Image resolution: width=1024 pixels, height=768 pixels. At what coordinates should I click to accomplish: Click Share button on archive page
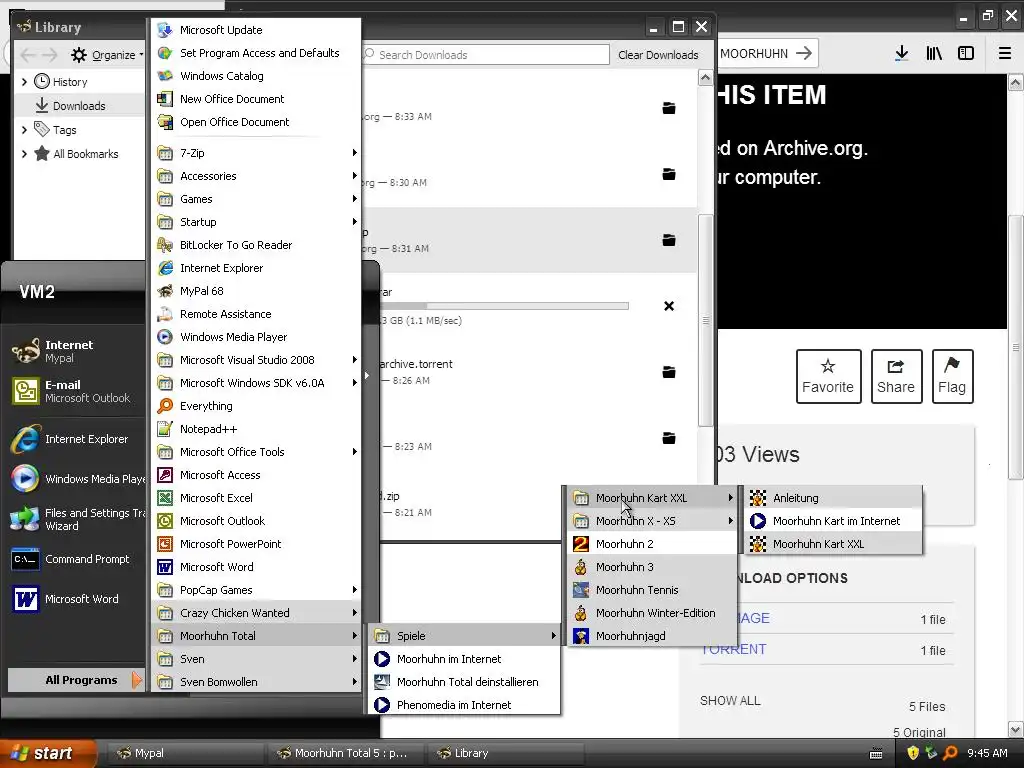point(896,376)
